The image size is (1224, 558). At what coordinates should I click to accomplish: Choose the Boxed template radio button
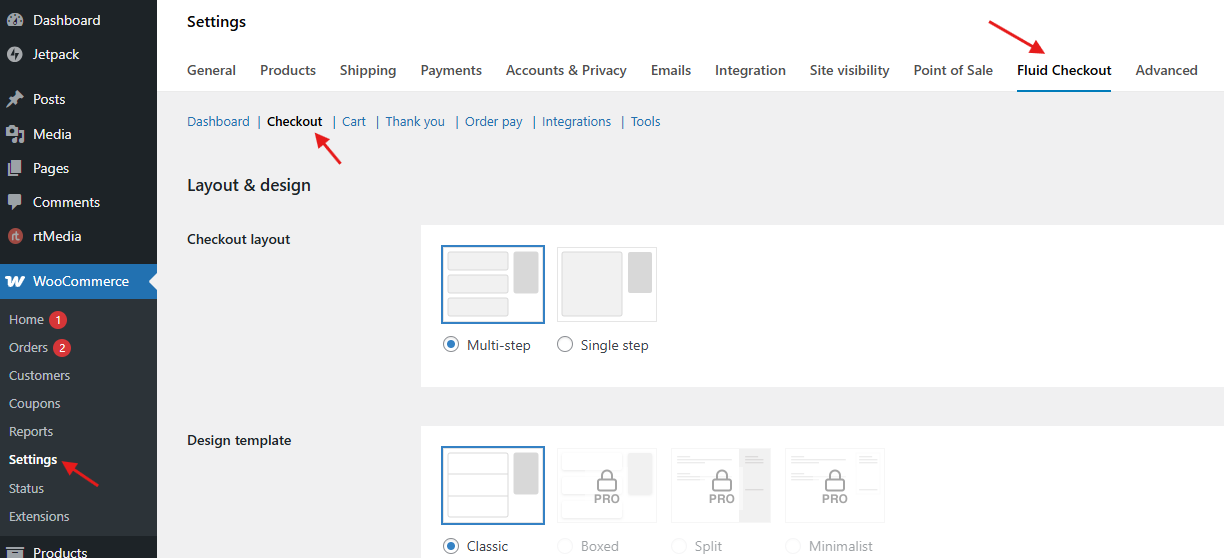click(x=565, y=546)
